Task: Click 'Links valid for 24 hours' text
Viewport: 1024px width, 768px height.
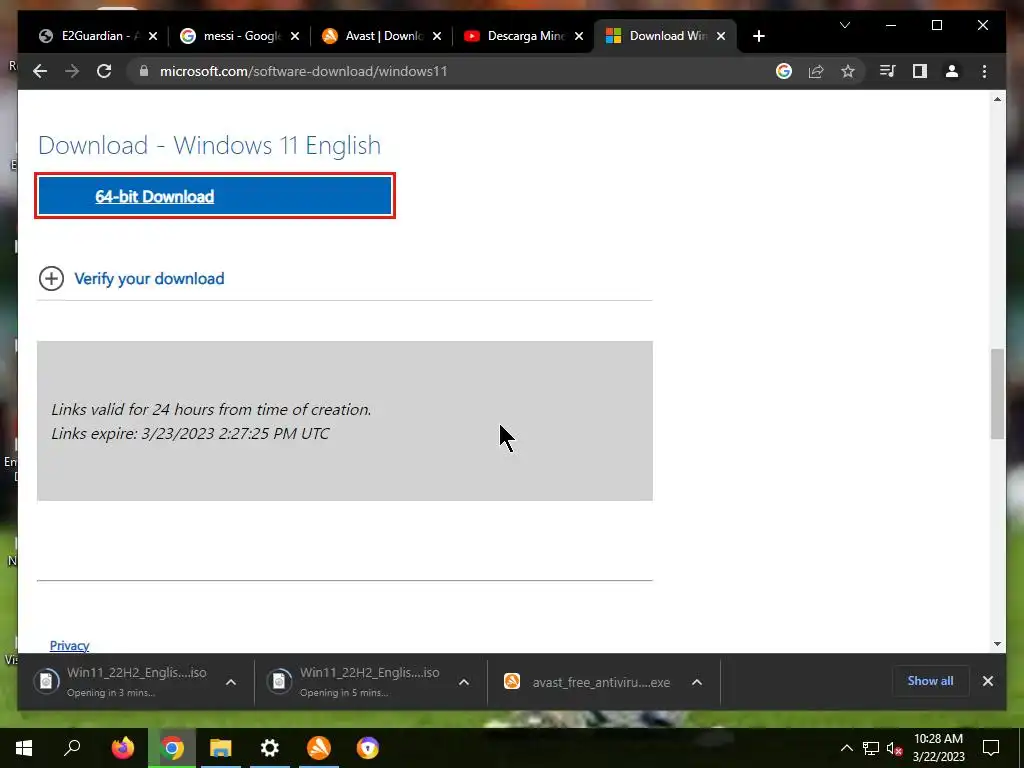Action: pos(211,409)
